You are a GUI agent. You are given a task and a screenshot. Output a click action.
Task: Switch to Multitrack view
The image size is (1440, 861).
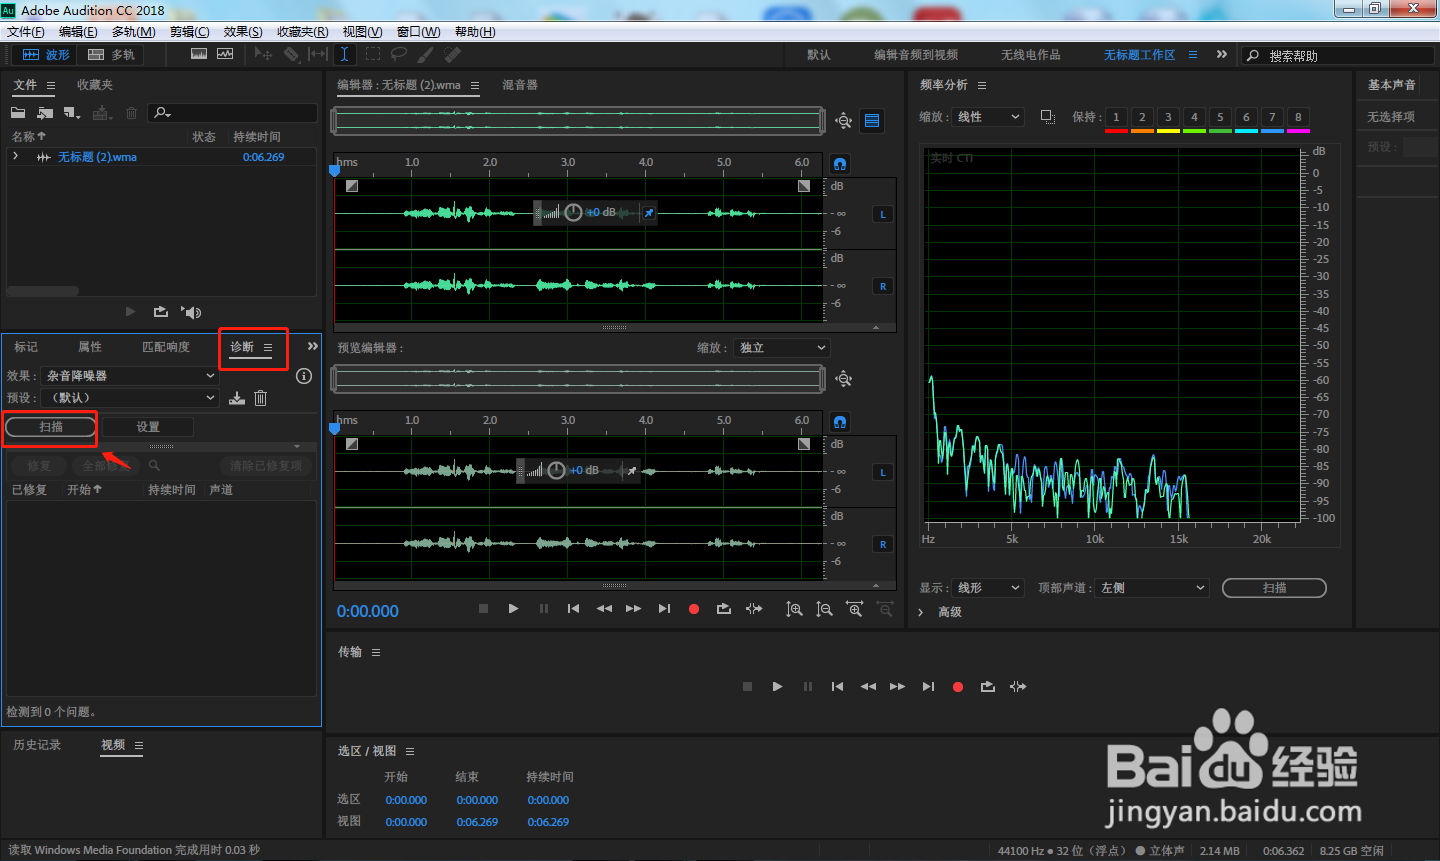click(x=111, y=55)
